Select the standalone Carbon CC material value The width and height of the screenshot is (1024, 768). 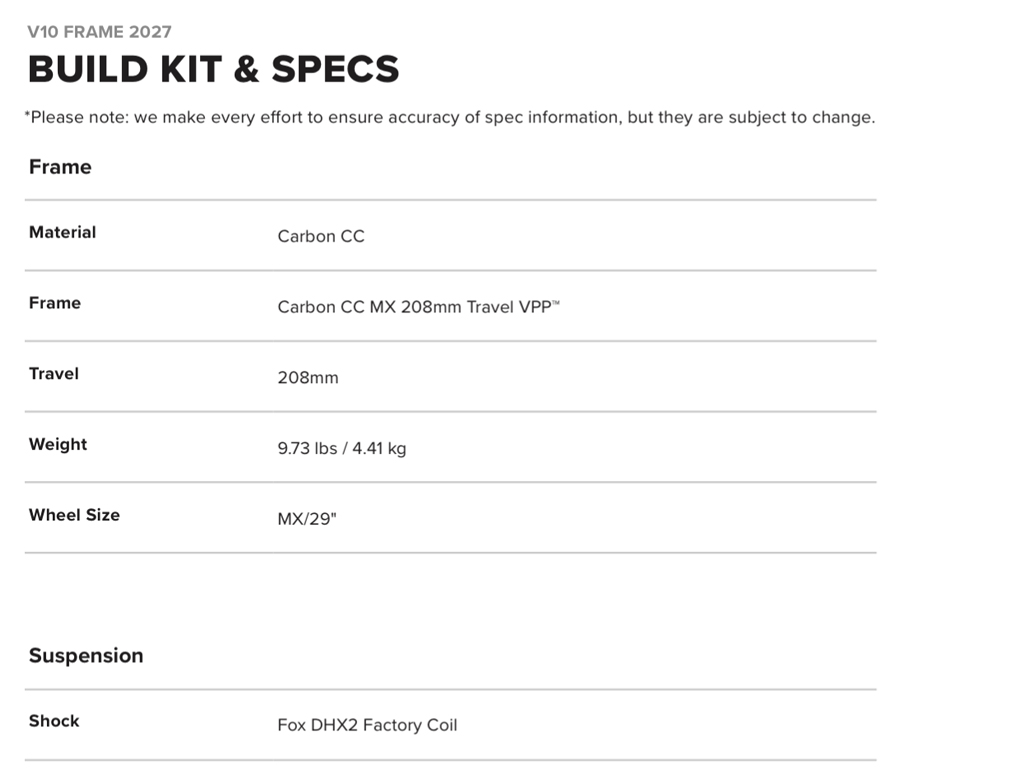pos(321,236)
